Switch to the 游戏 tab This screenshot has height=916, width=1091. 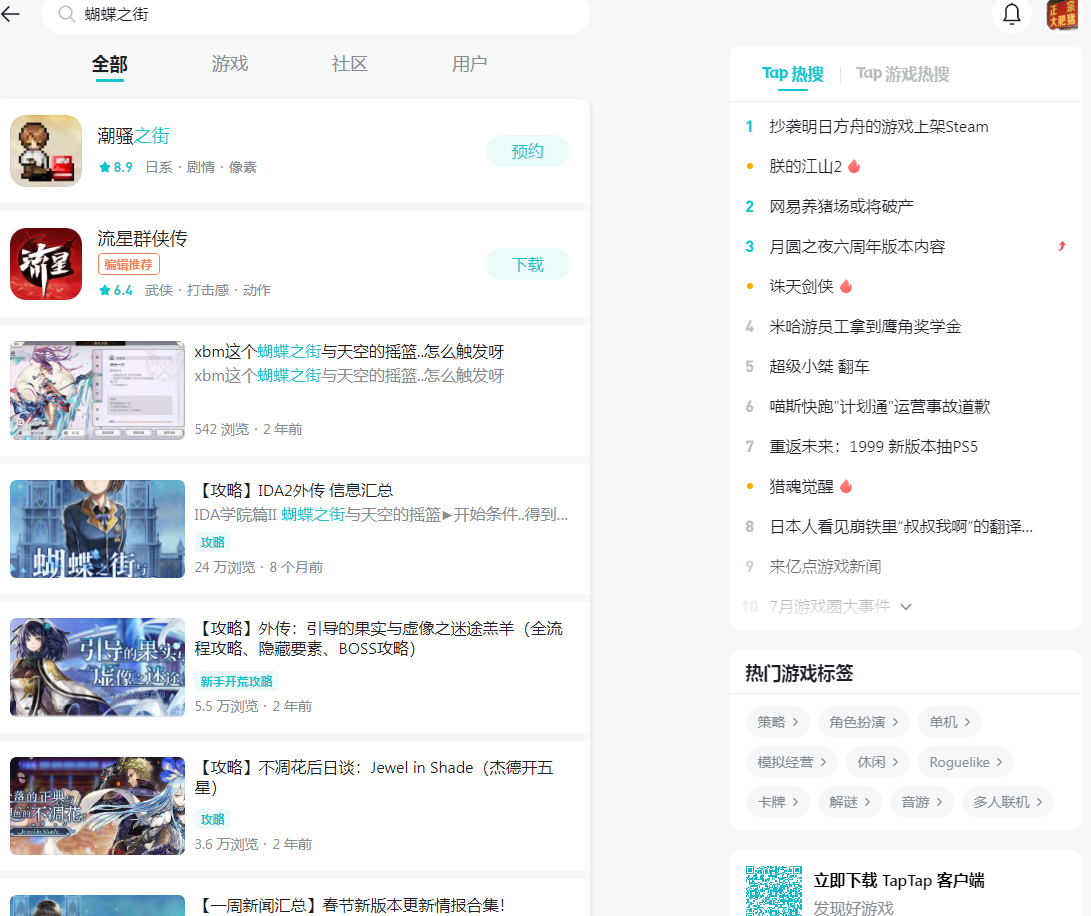(230, 64)
